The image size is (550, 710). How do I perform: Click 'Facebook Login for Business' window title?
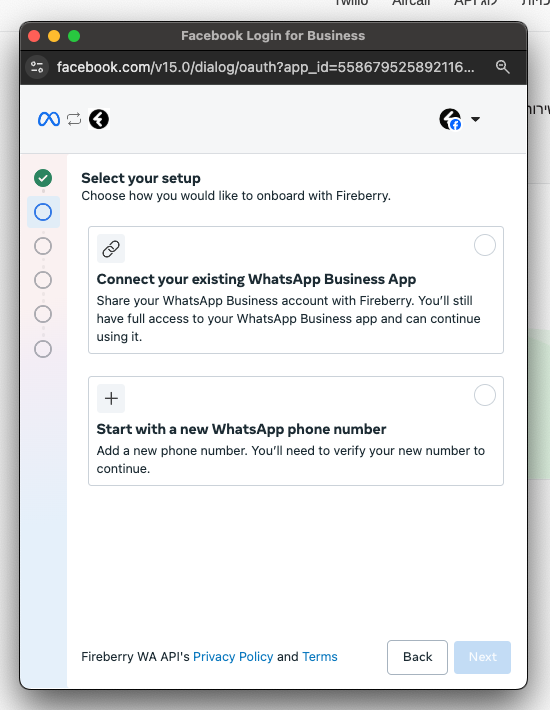tap(273, 35)
